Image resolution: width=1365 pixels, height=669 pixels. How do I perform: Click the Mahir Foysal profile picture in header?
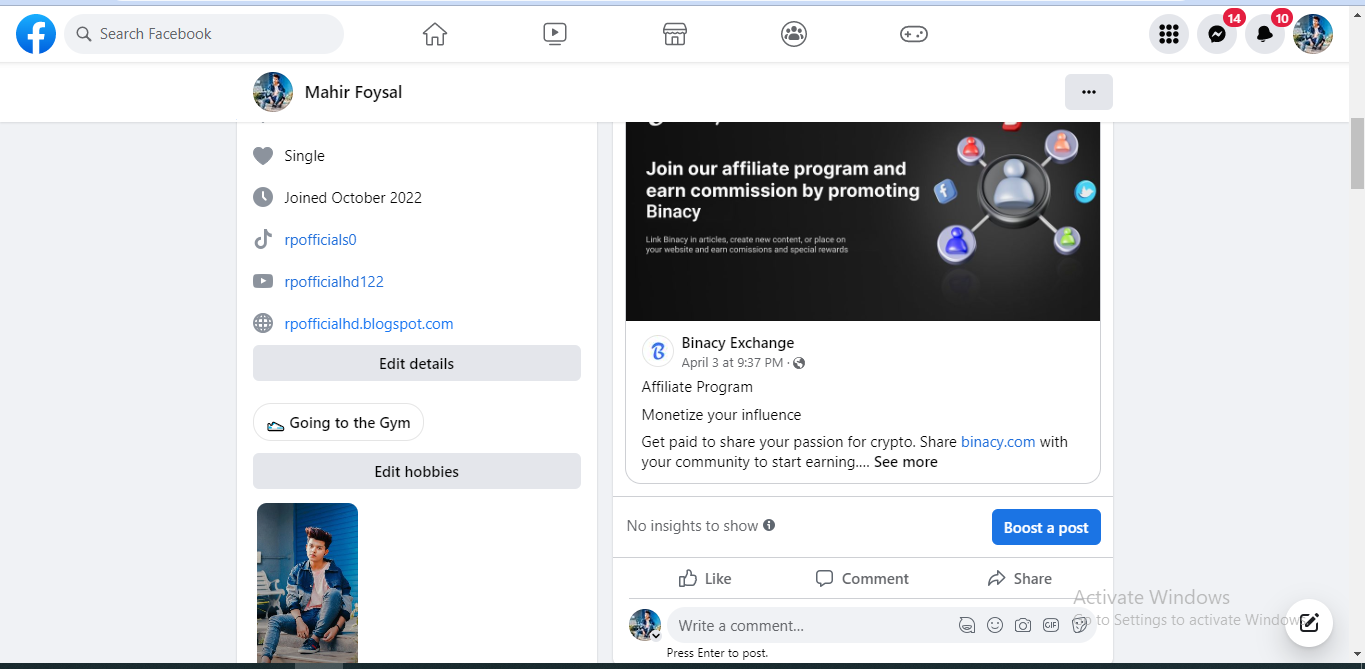273,92
